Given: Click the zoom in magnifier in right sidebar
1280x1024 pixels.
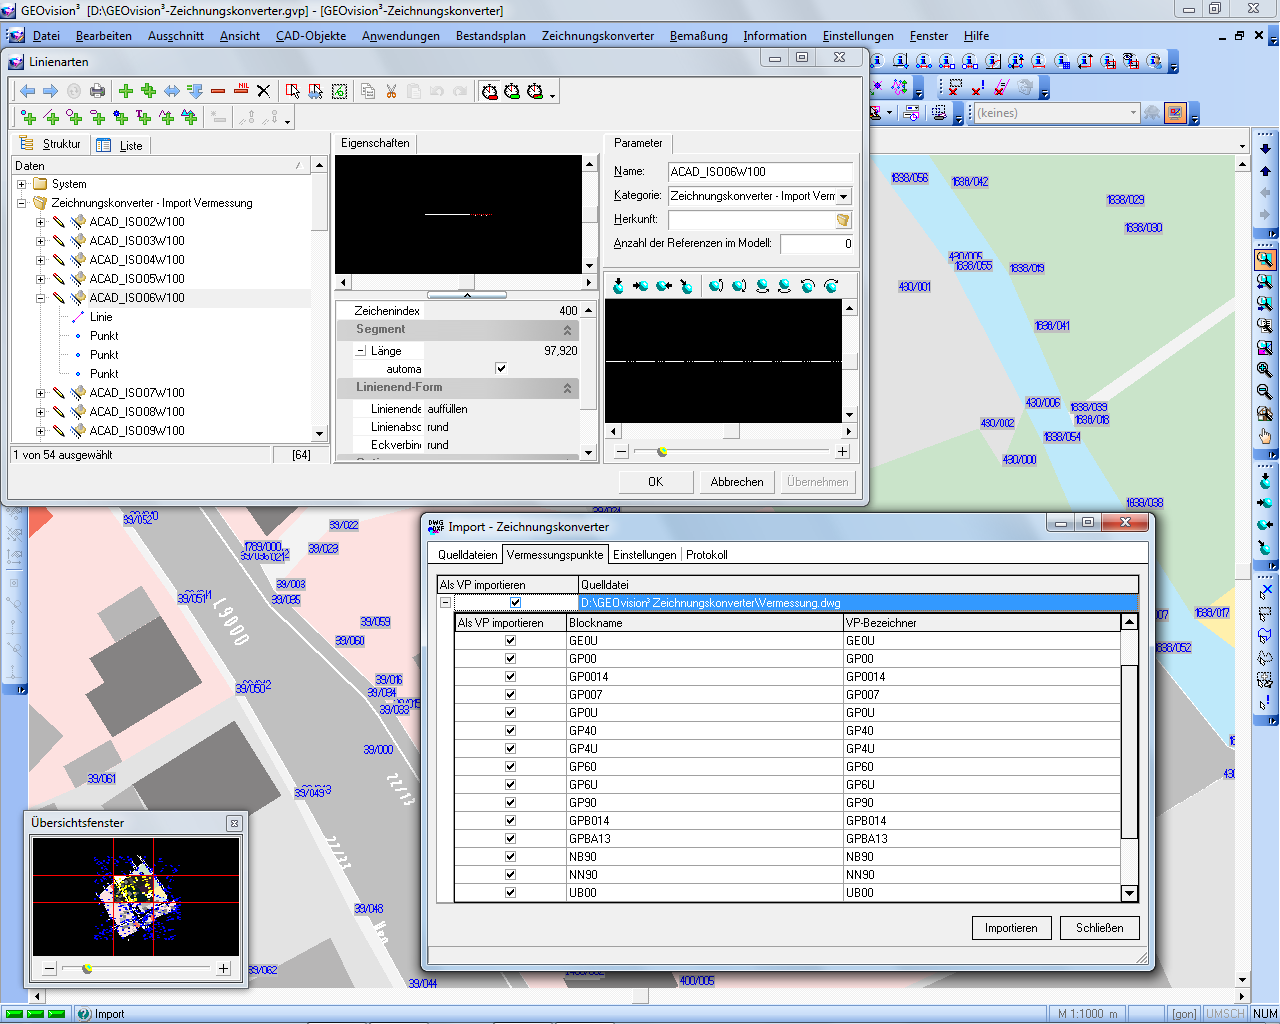Looking at the screenshot, I should tap(1265, 370).
